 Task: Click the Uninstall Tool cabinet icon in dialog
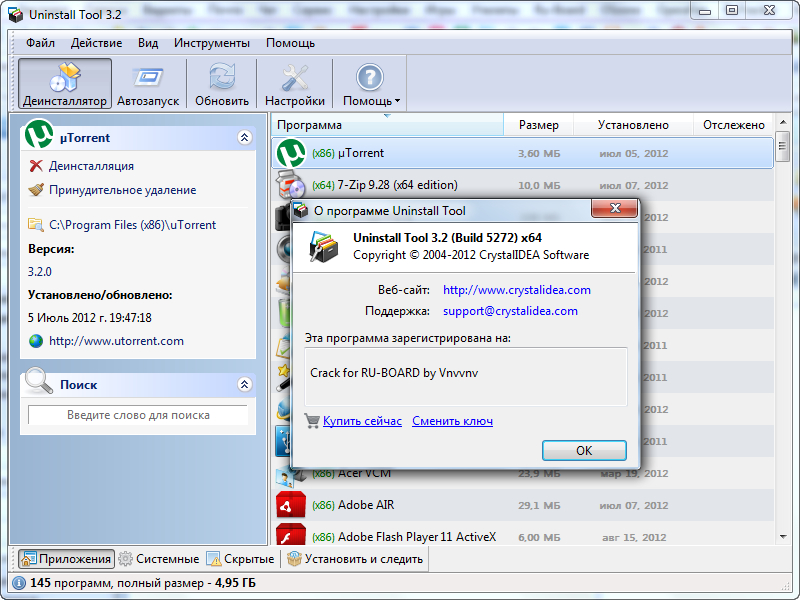click(323, 247)
